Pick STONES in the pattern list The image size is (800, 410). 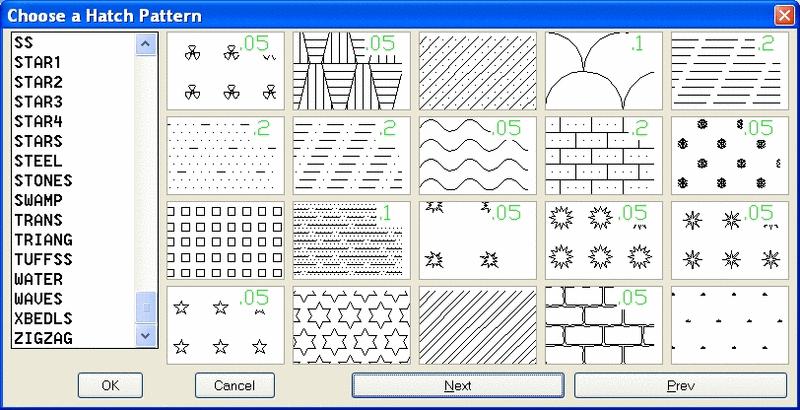43,181
